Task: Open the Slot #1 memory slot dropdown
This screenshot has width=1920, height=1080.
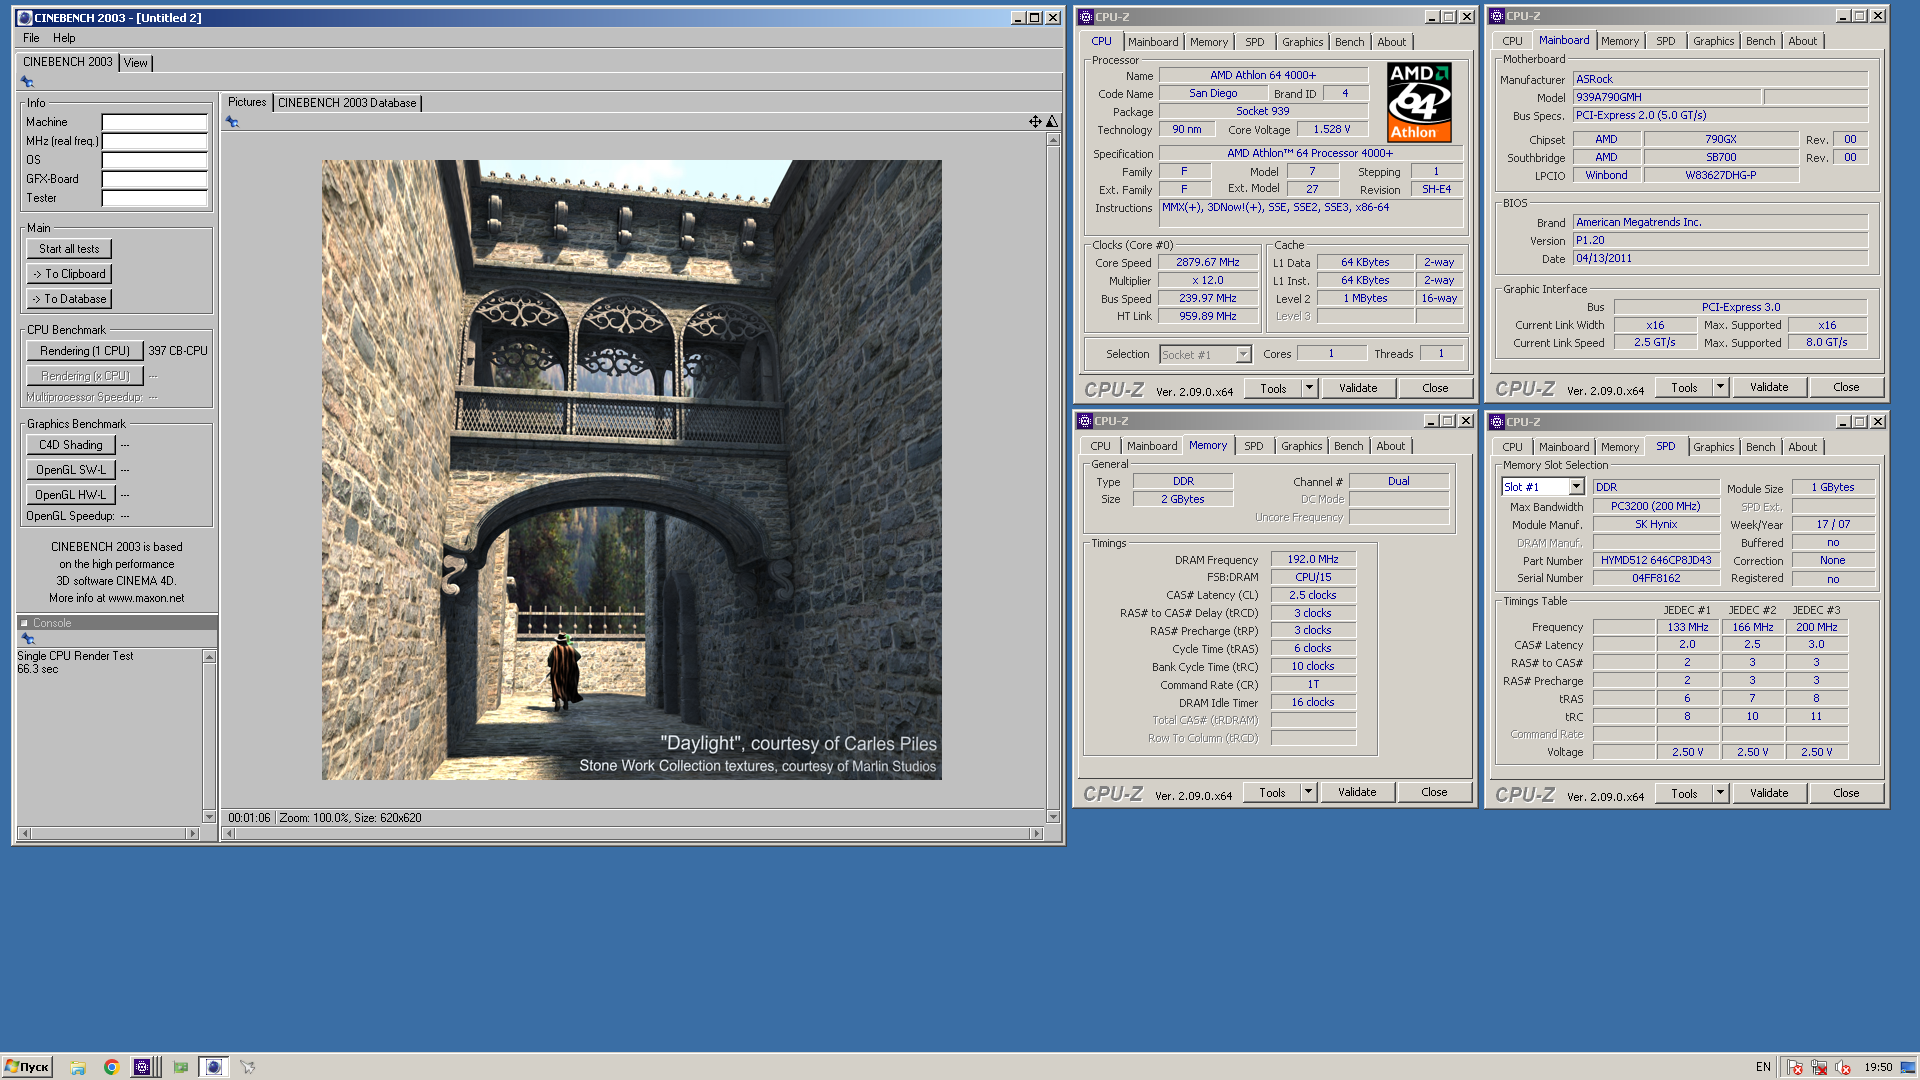Action: [1576, 487]
